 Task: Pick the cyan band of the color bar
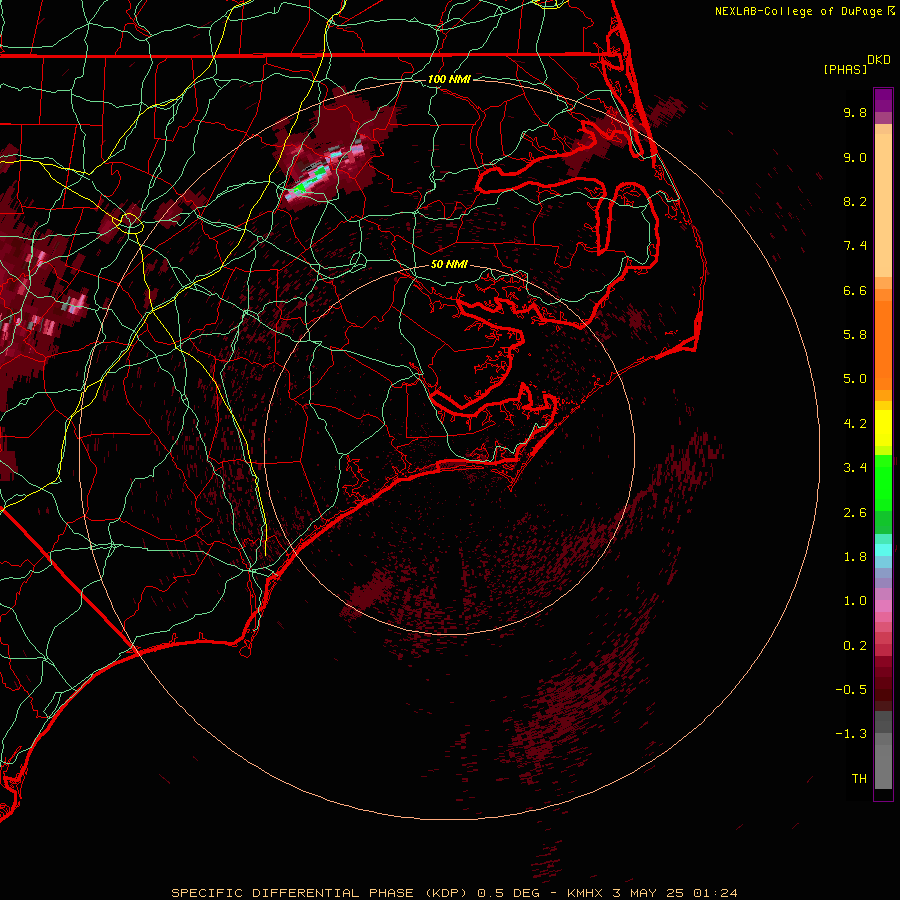pyautogui.click(x=883, y=550)
